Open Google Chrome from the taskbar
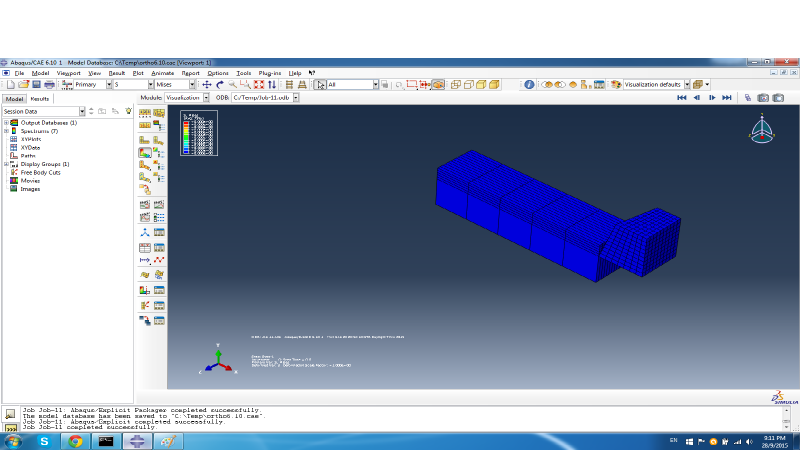Viewport: 800px width, 450px height. coord(76,441)
